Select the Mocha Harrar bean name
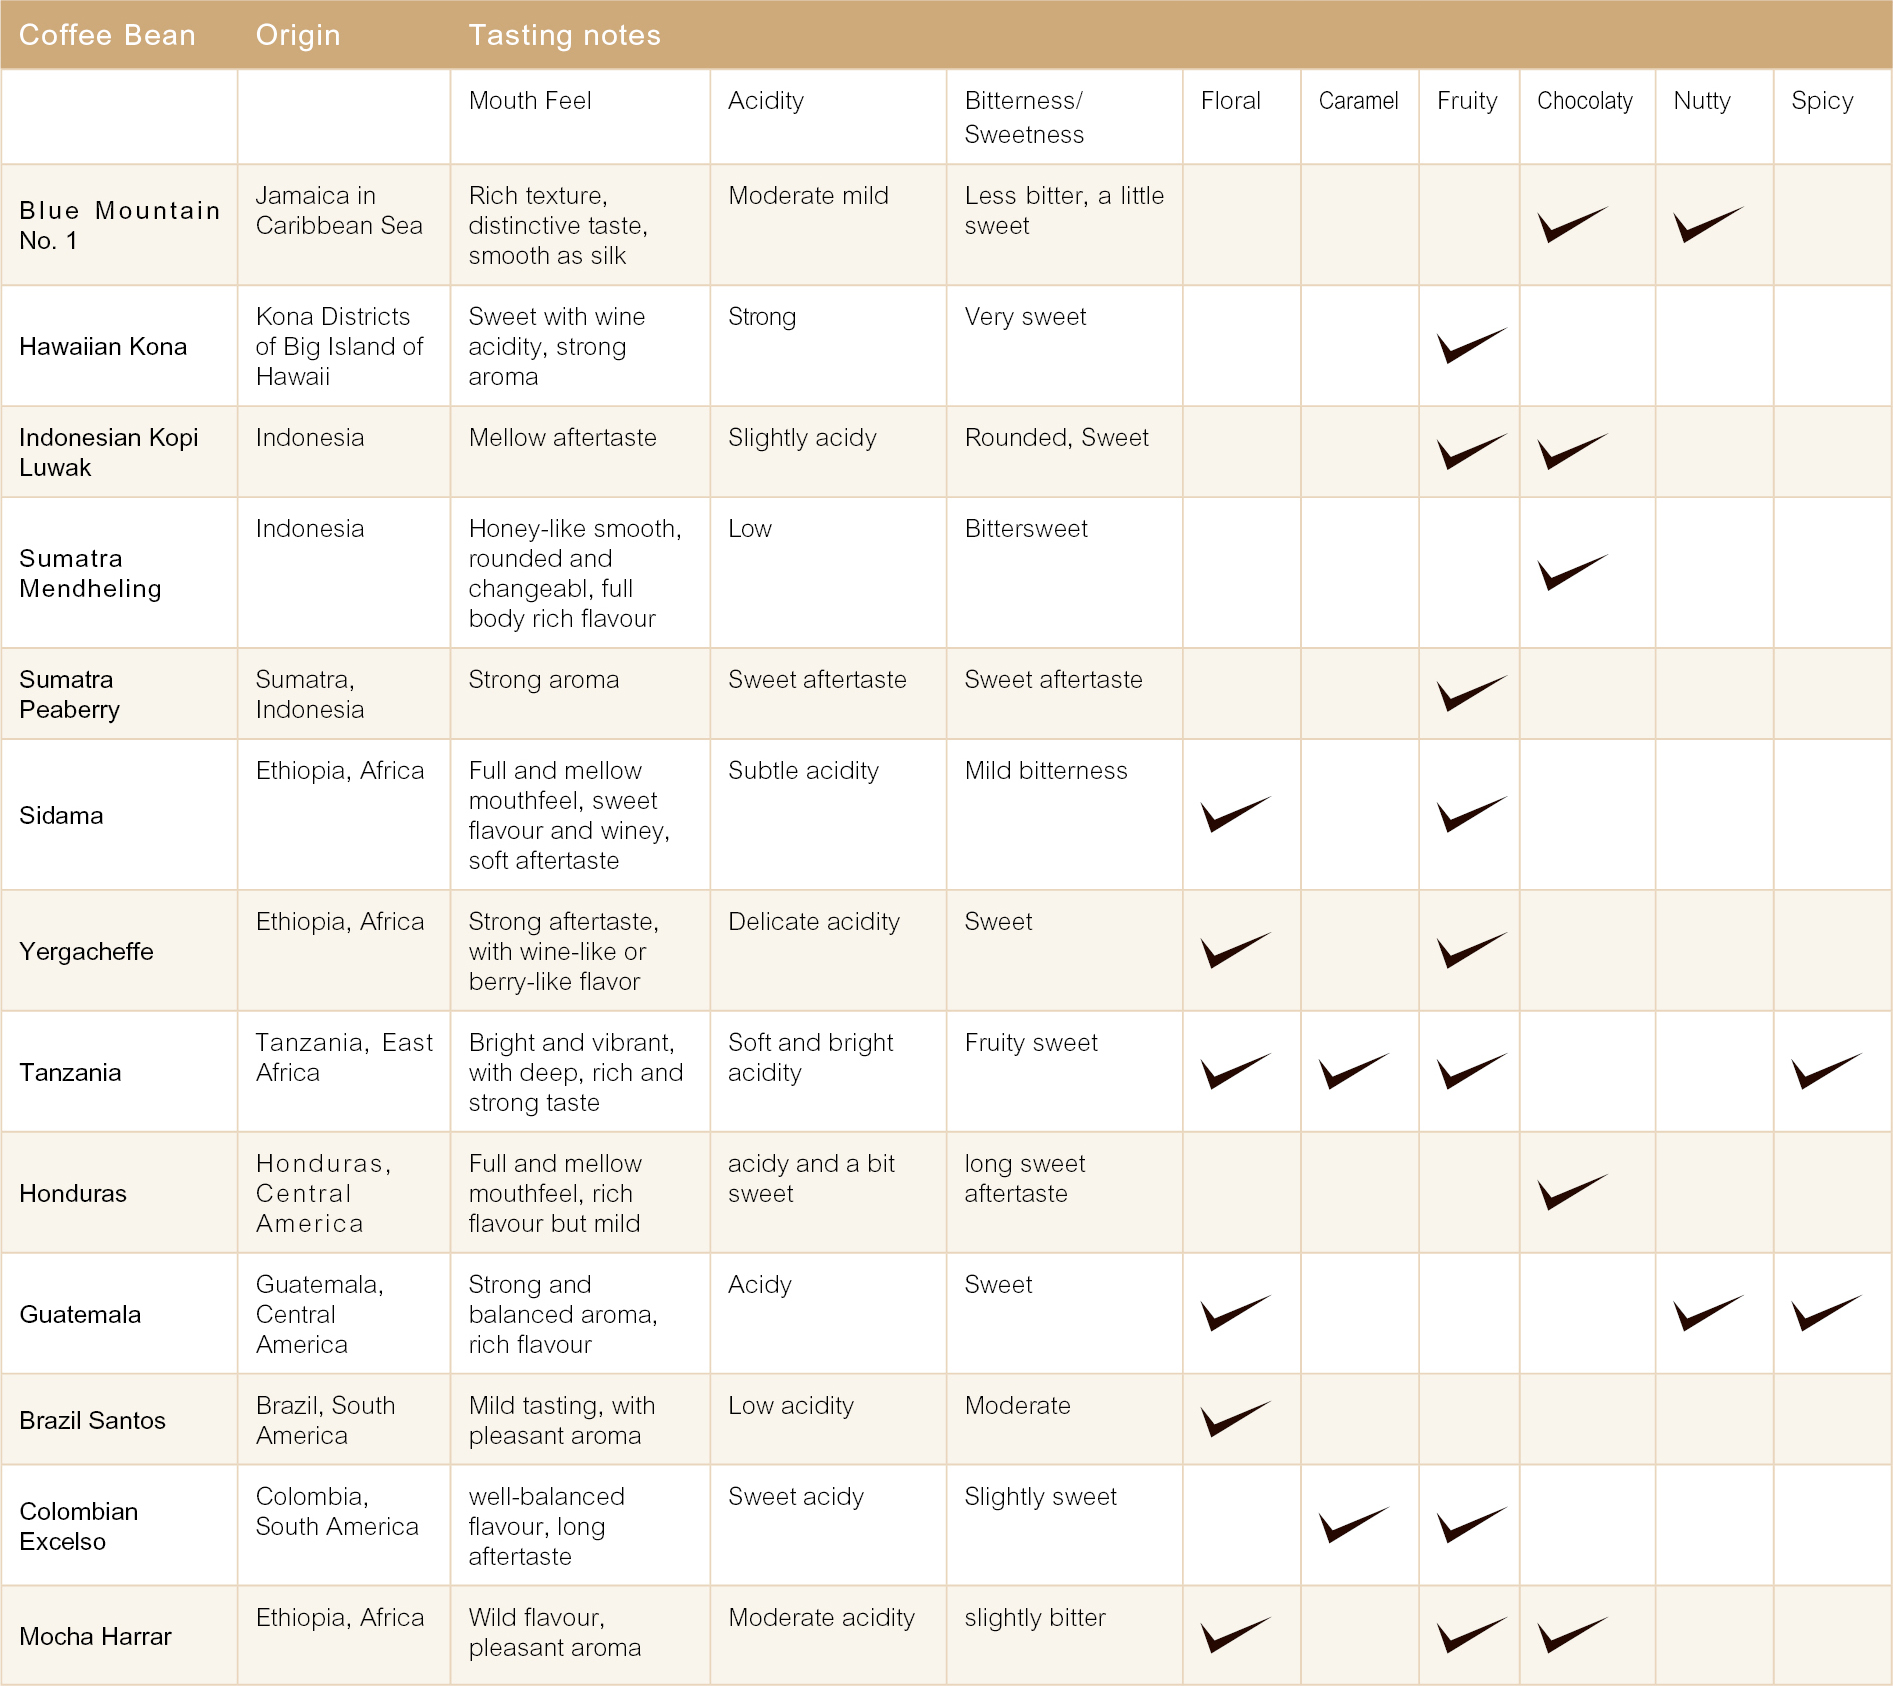 (95, 1636)
